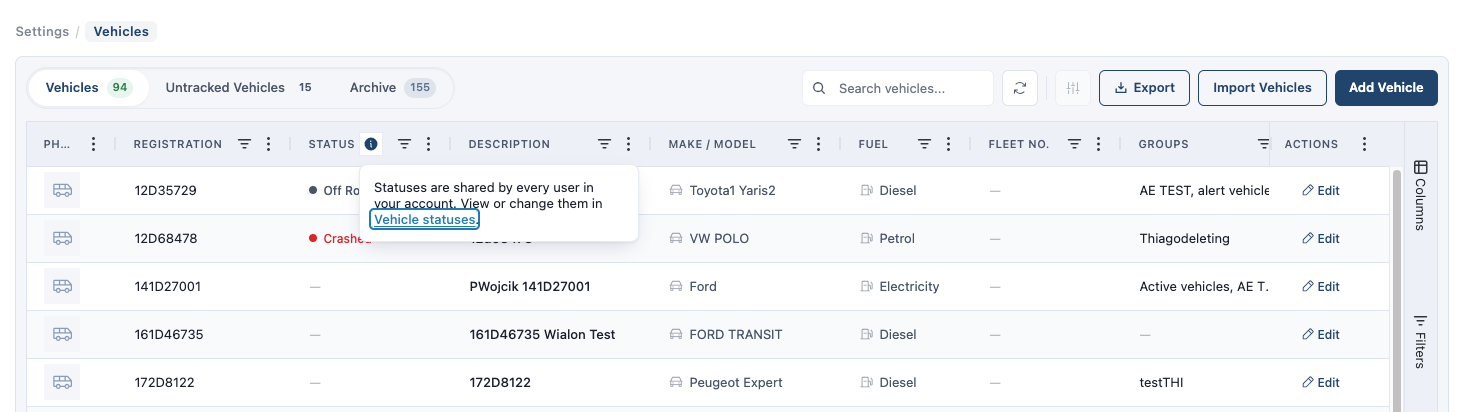Go to Settings breadcrumb
This screenshot has height=412, width=1471.
tap(42, 32)
